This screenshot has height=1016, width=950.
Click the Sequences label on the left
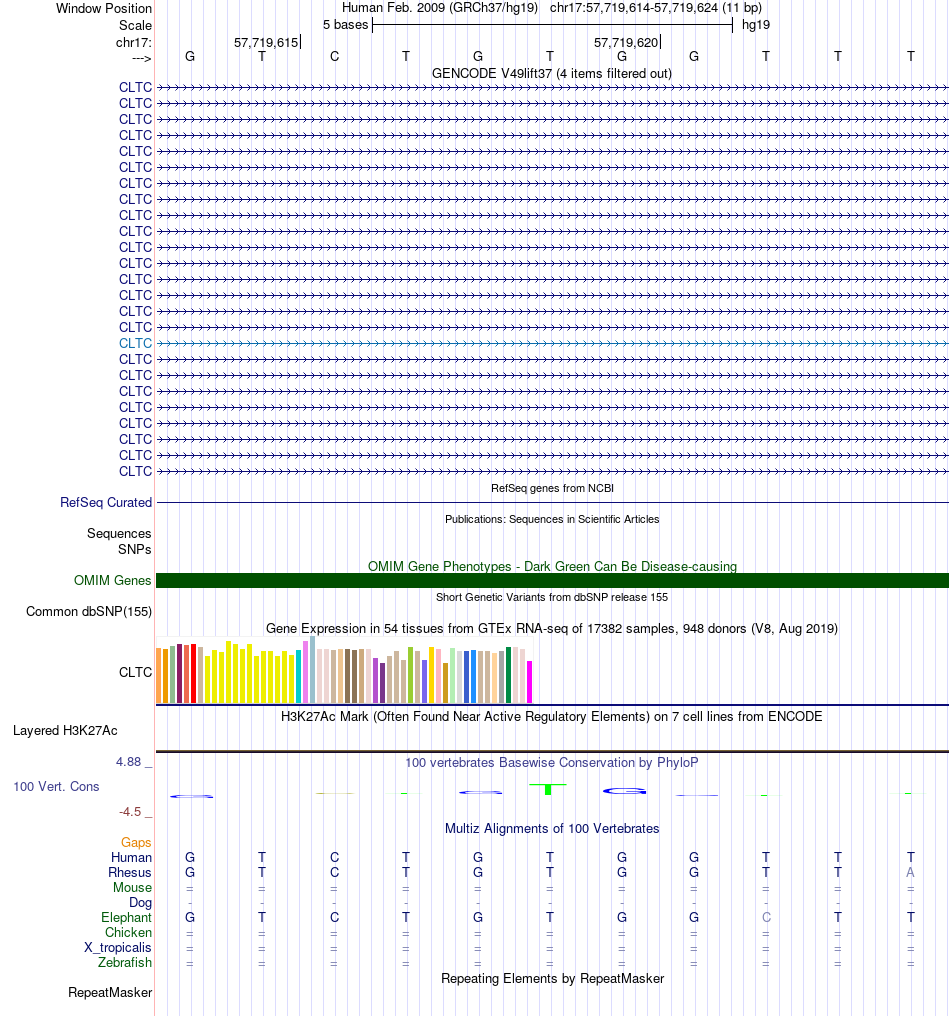click(x=119, y=533)
